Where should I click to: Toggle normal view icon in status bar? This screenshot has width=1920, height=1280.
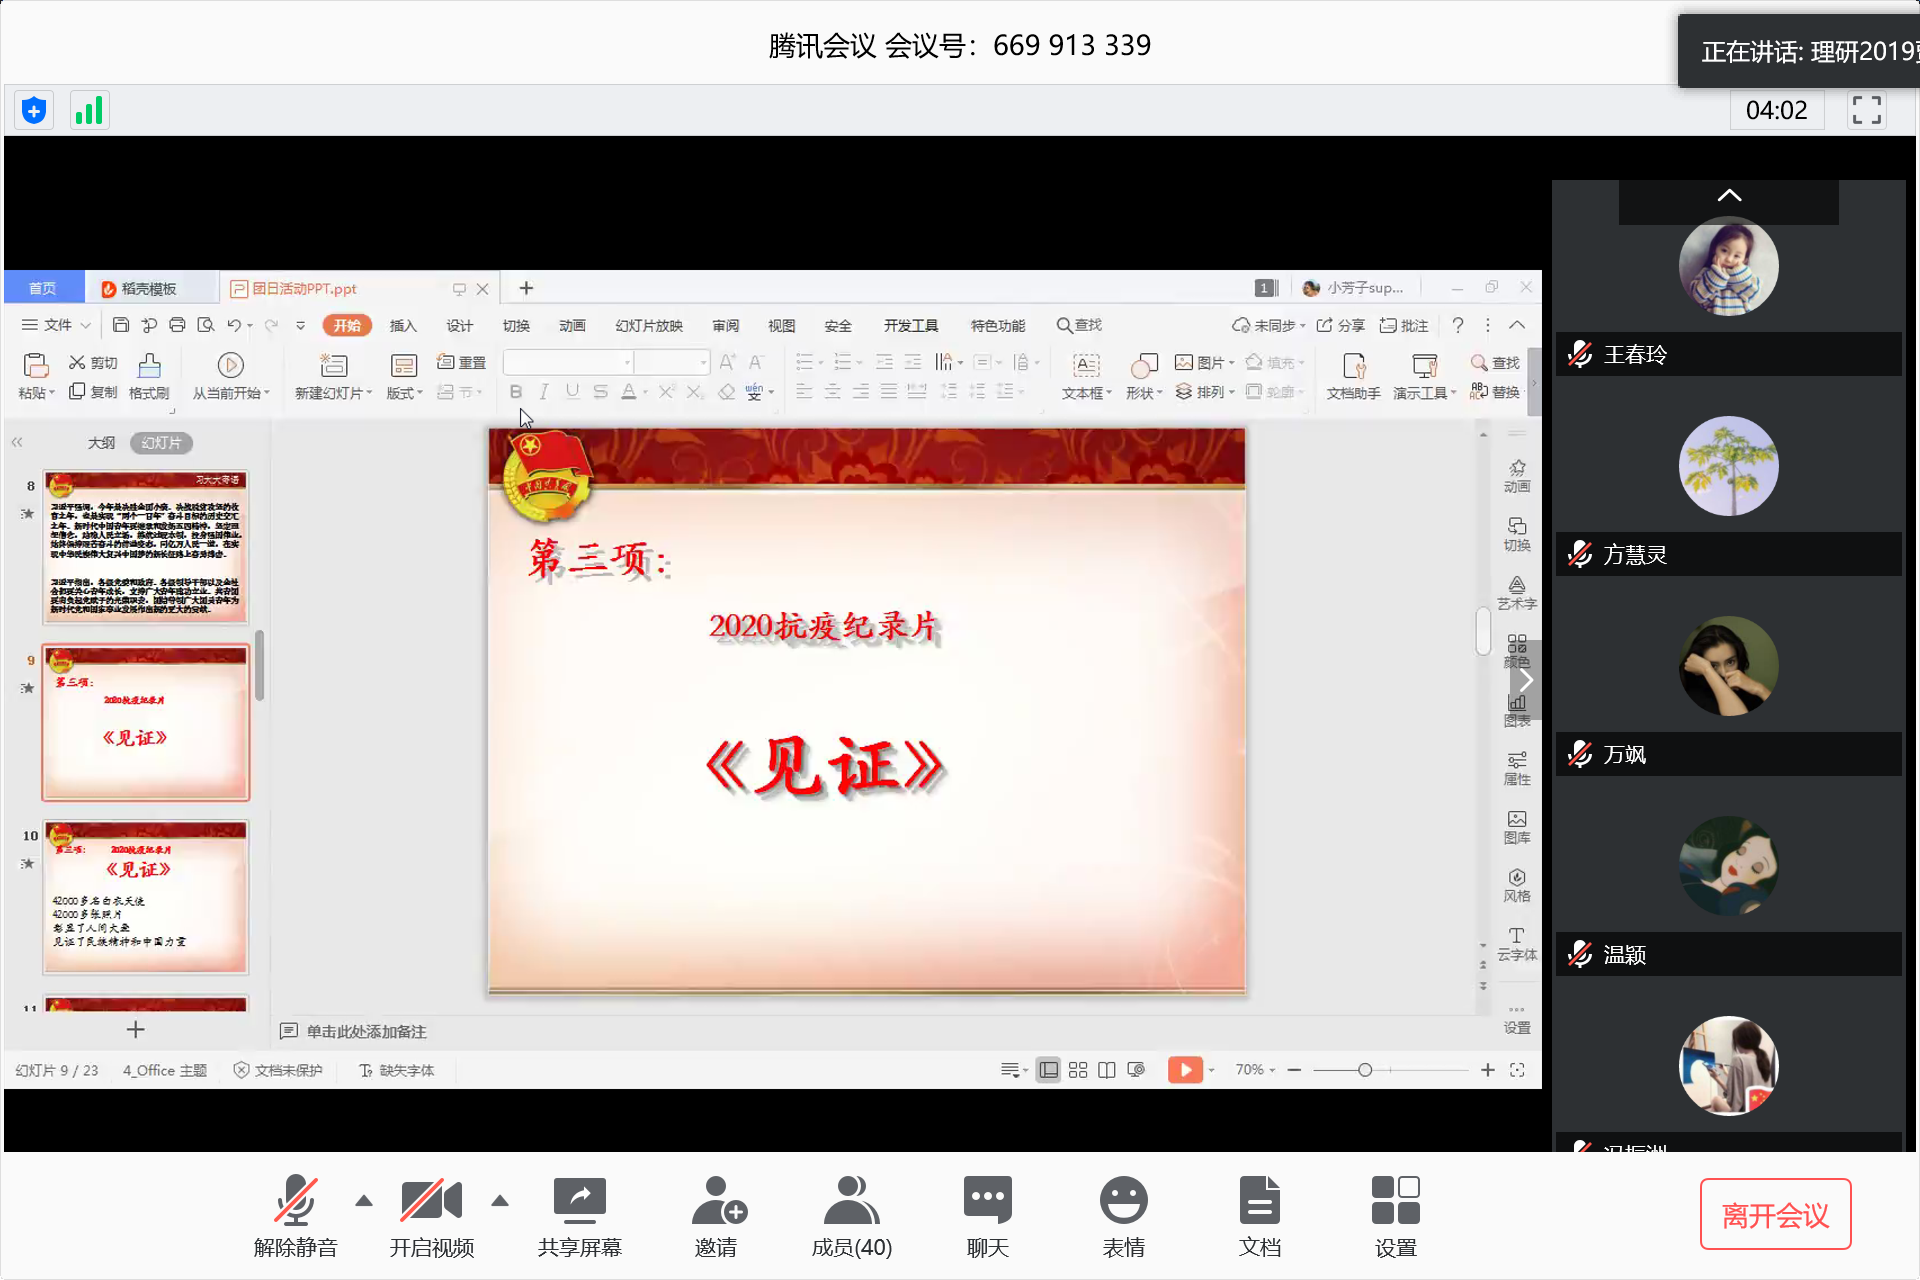[x=1048, y=1070]
